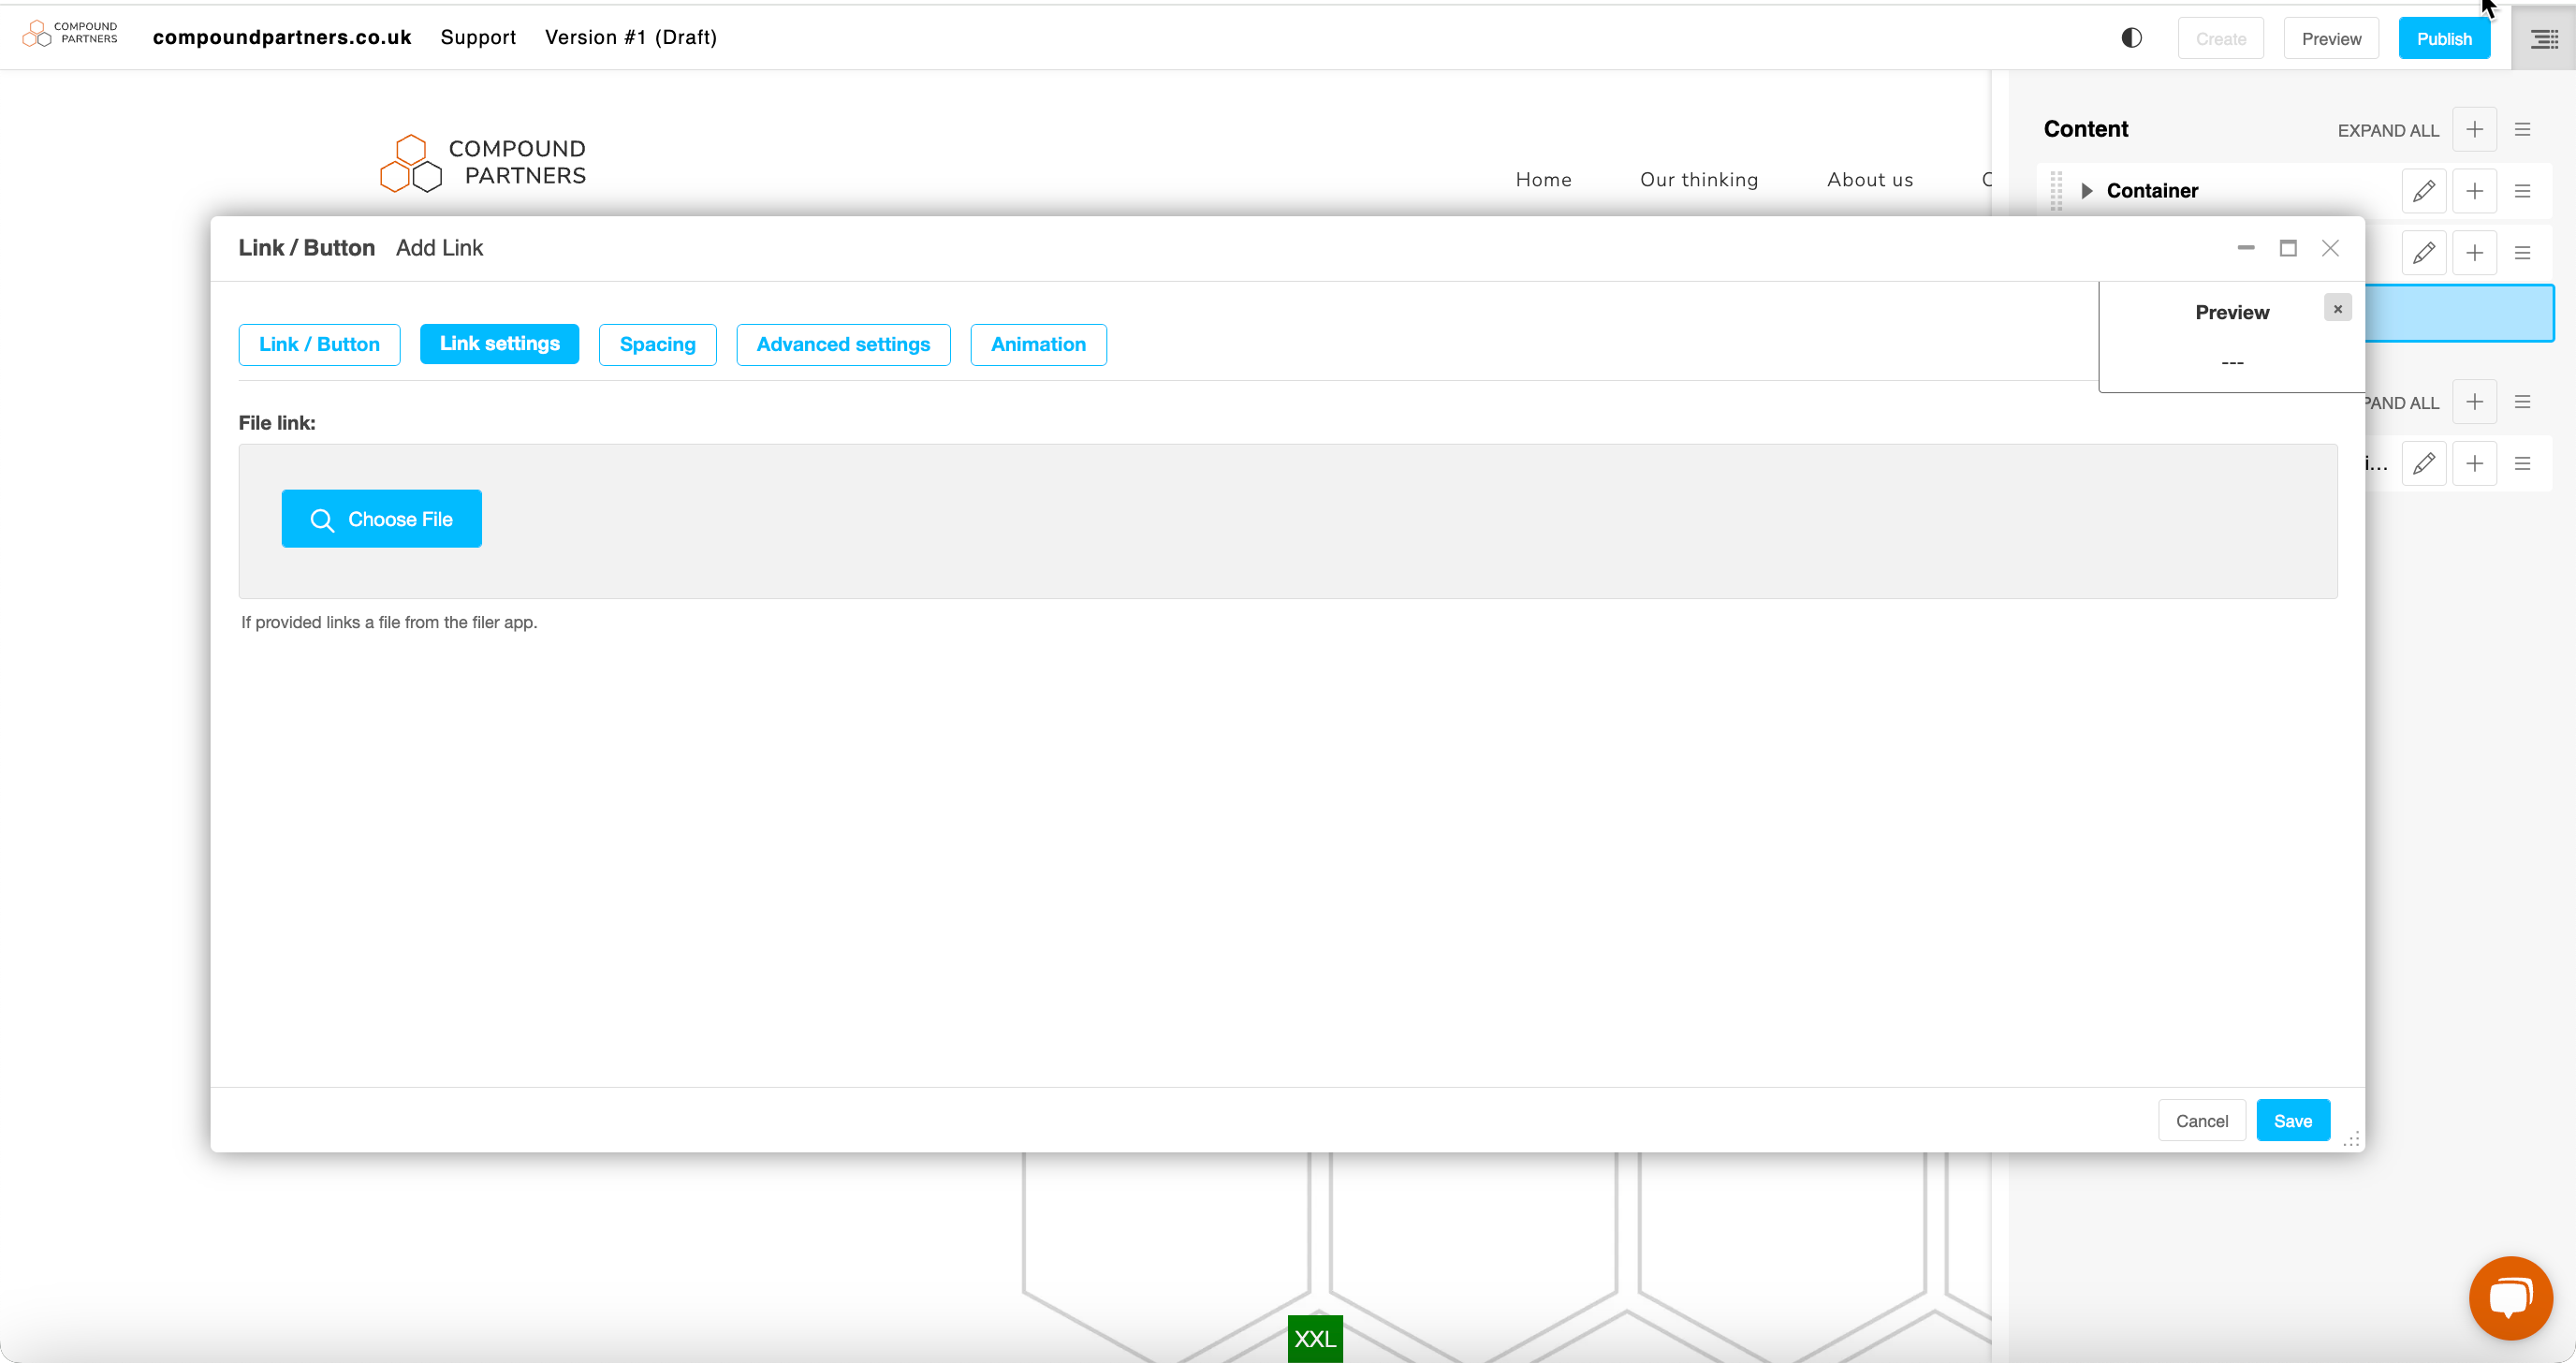Screen dimensions: 2576x1363
Task: Open About us in site navigation
Action: pyautogui.click(x=1869, y=180)
